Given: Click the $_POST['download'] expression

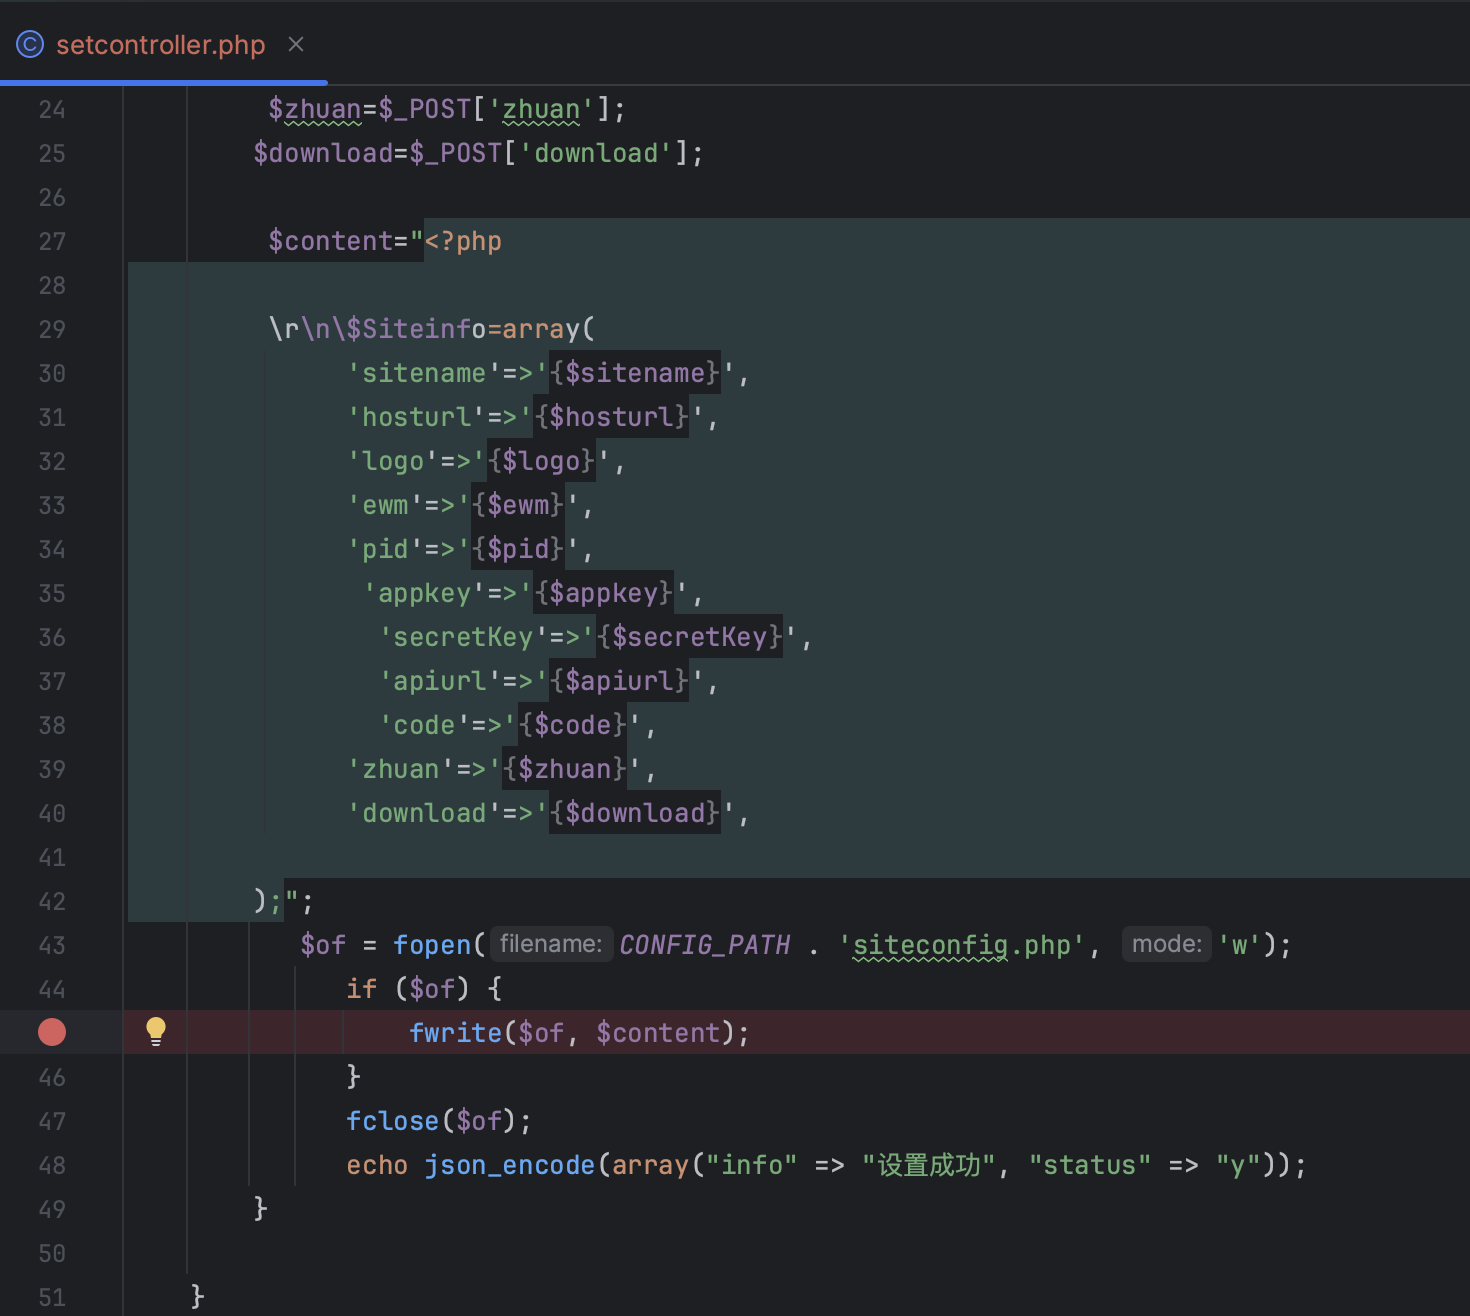Looking at the screenshot, I should [x=549, y=153].
